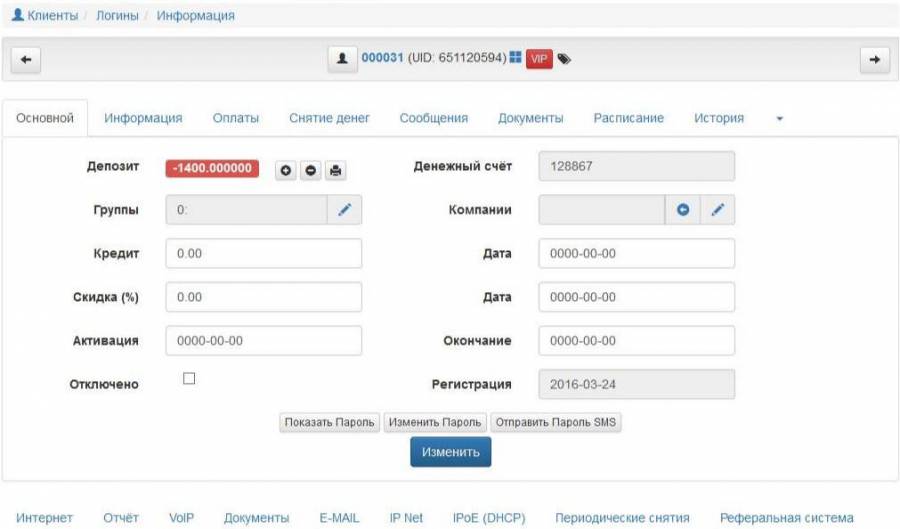Open the Оплаты tab
This screenshot has height=529, width=900.
[x=235, y=118]
